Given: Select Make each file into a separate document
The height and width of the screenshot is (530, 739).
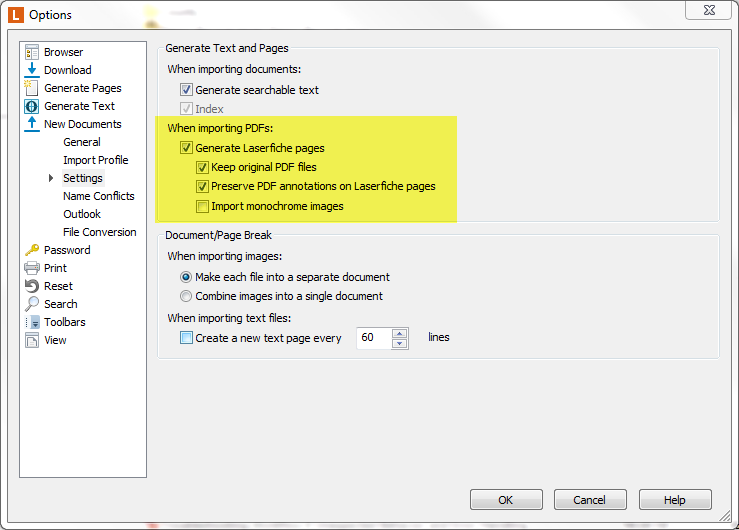Looking at the screenshot, I should tap(186, 277).
